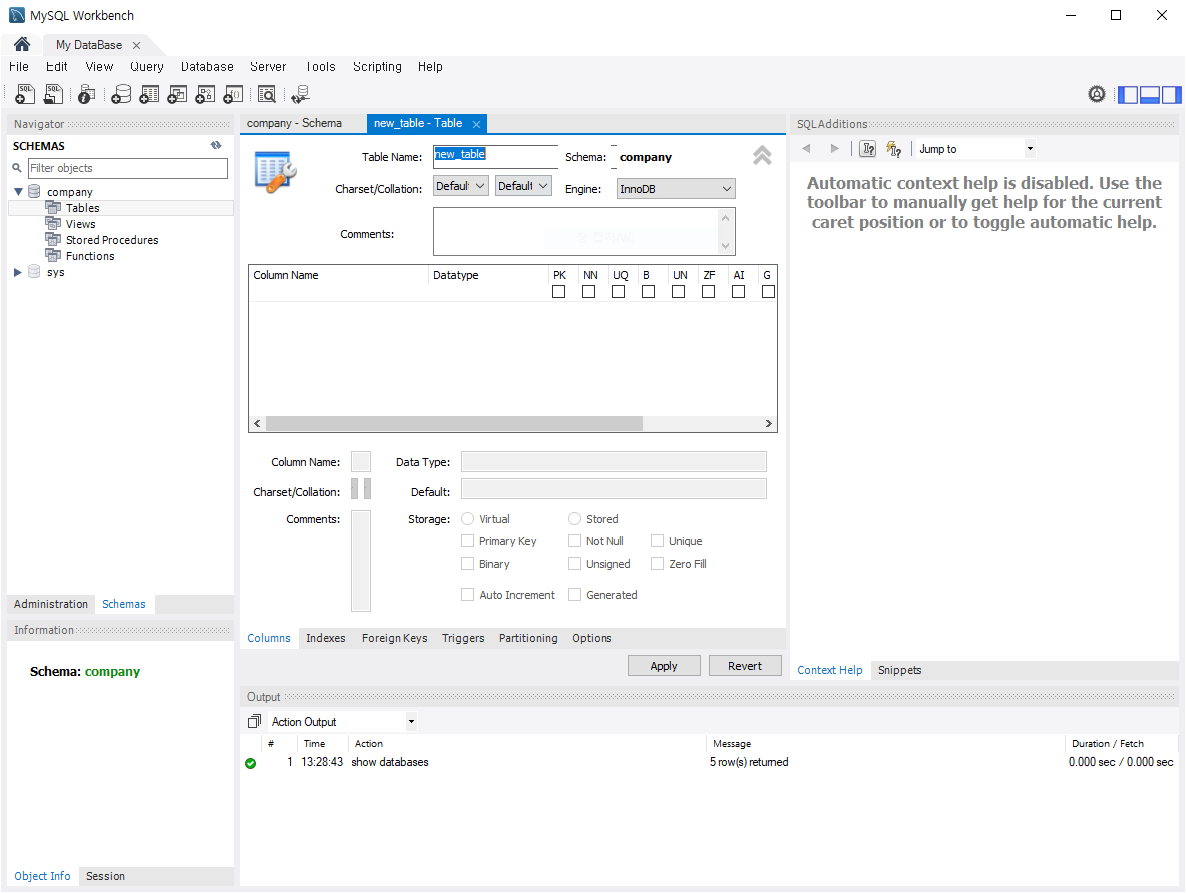Open the Engine InnoDB dropdown

coord(676,189)
